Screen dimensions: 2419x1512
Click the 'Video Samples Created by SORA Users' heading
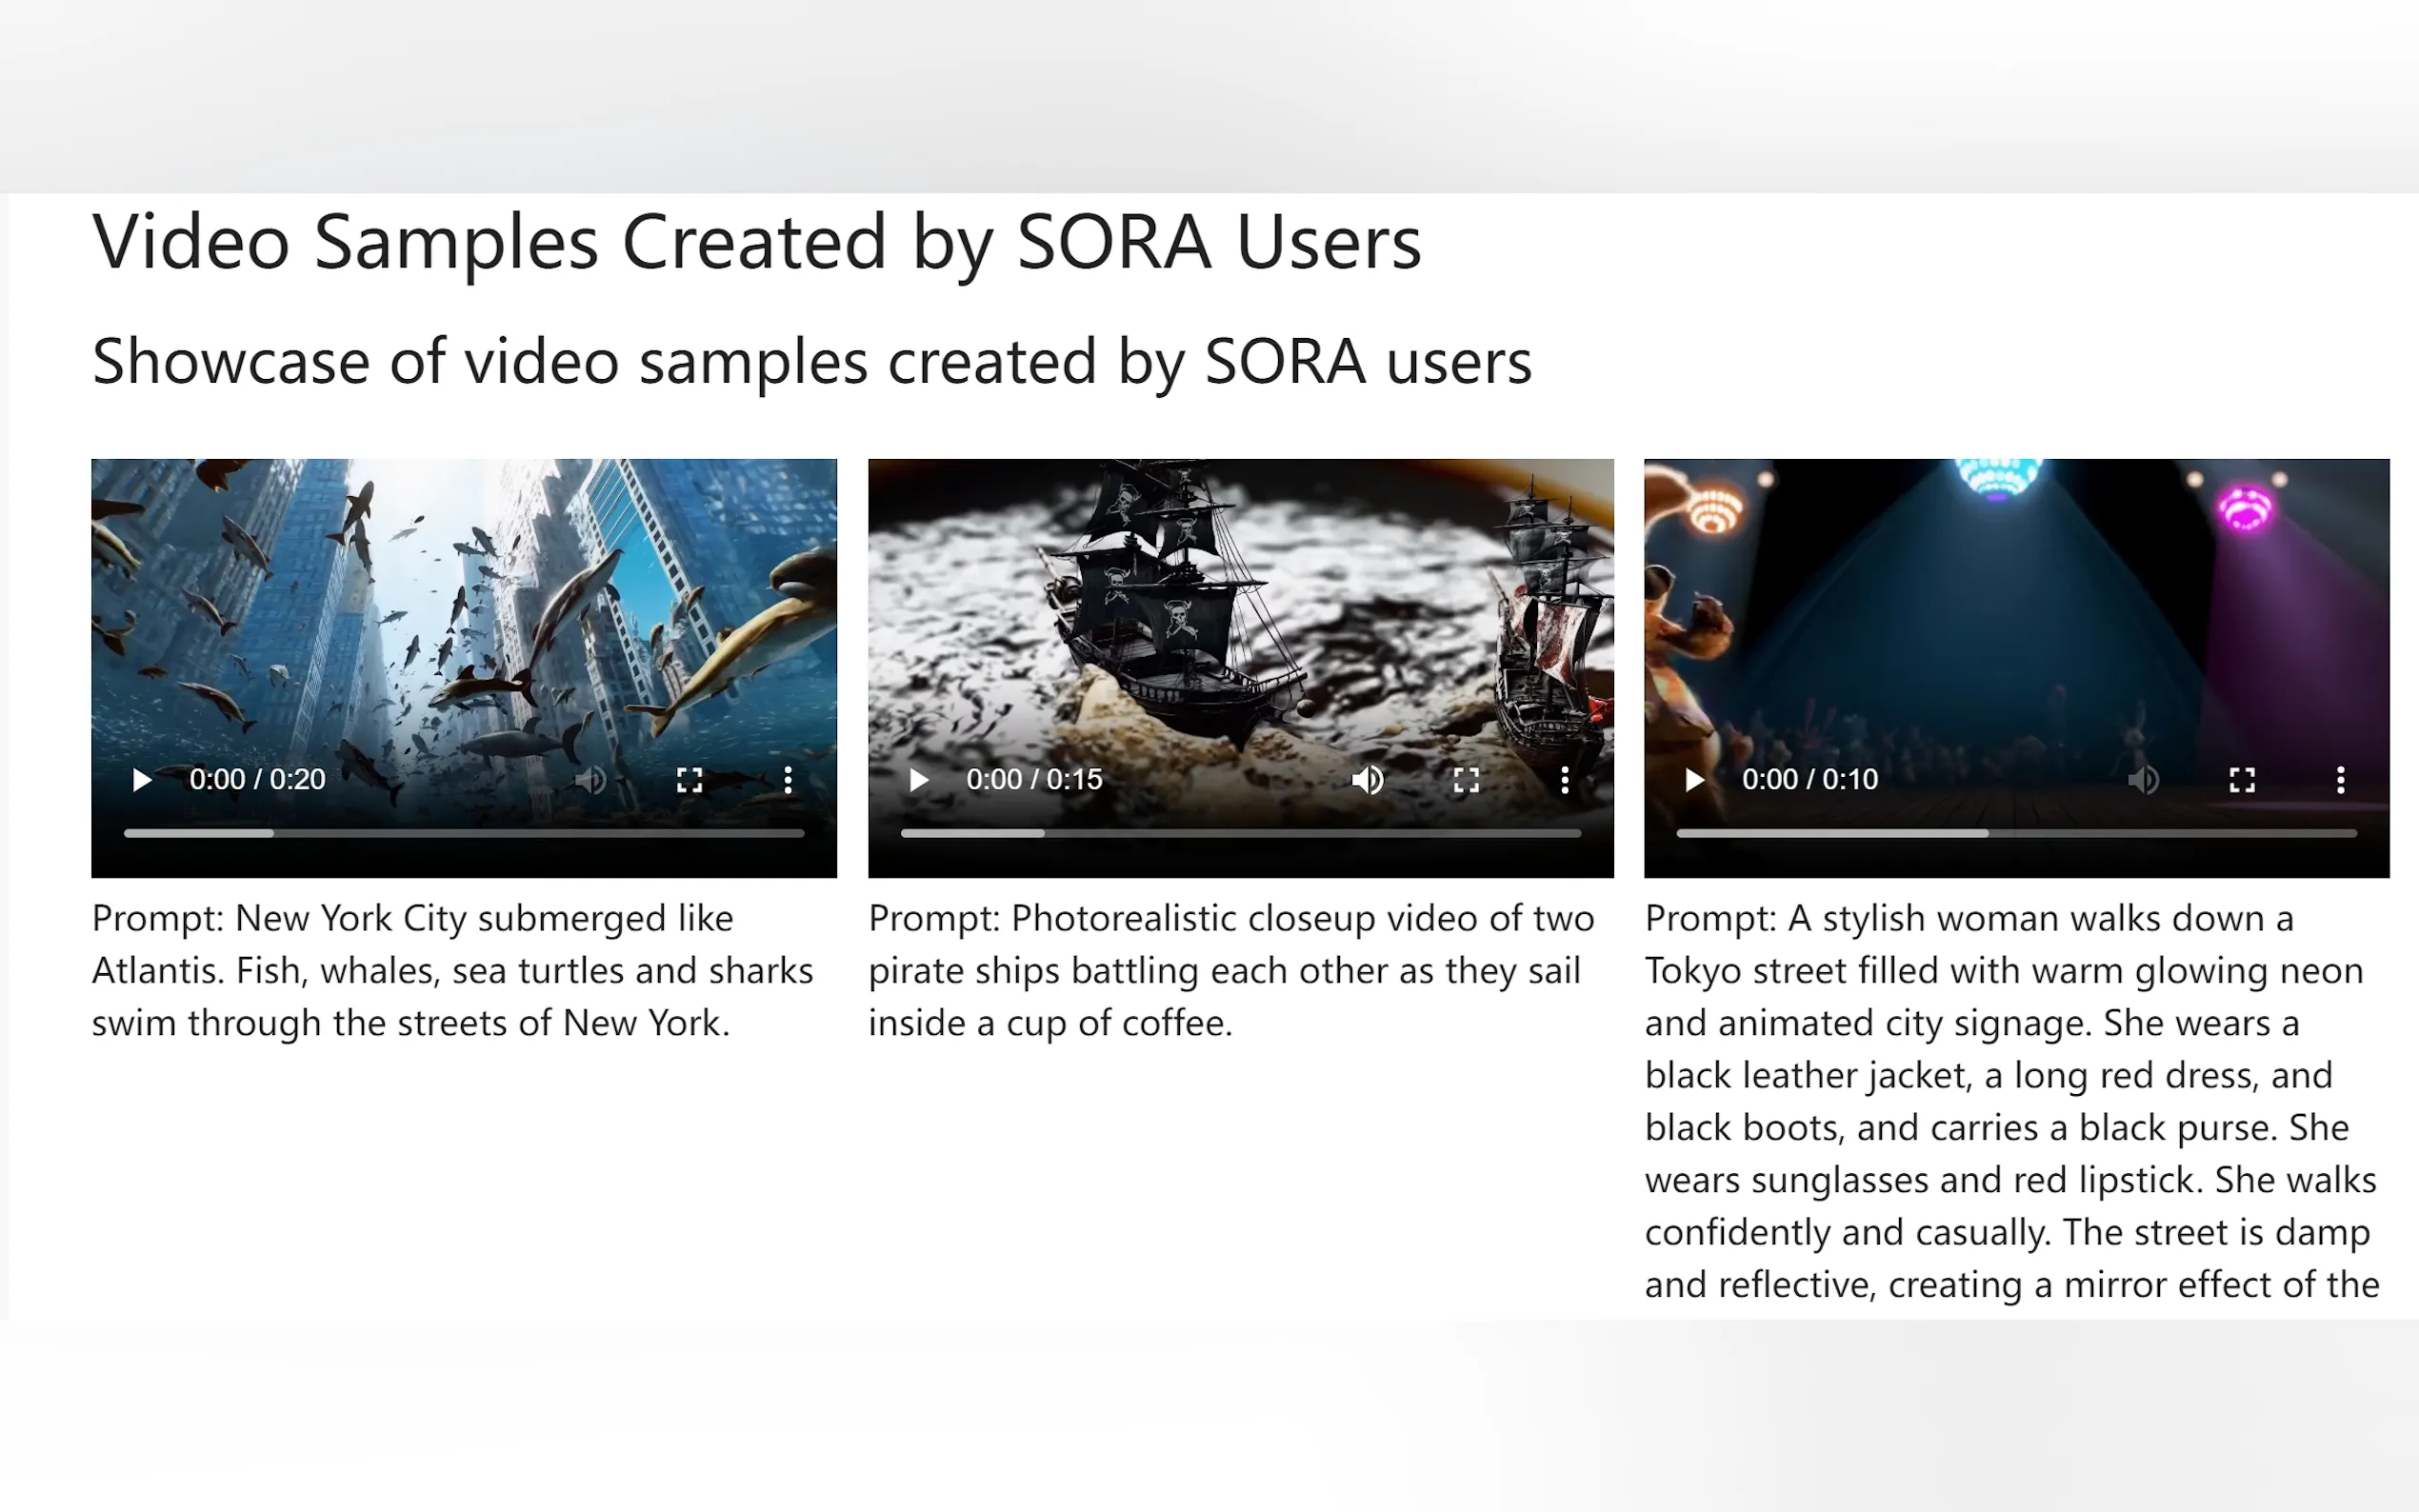coord(756,243)
